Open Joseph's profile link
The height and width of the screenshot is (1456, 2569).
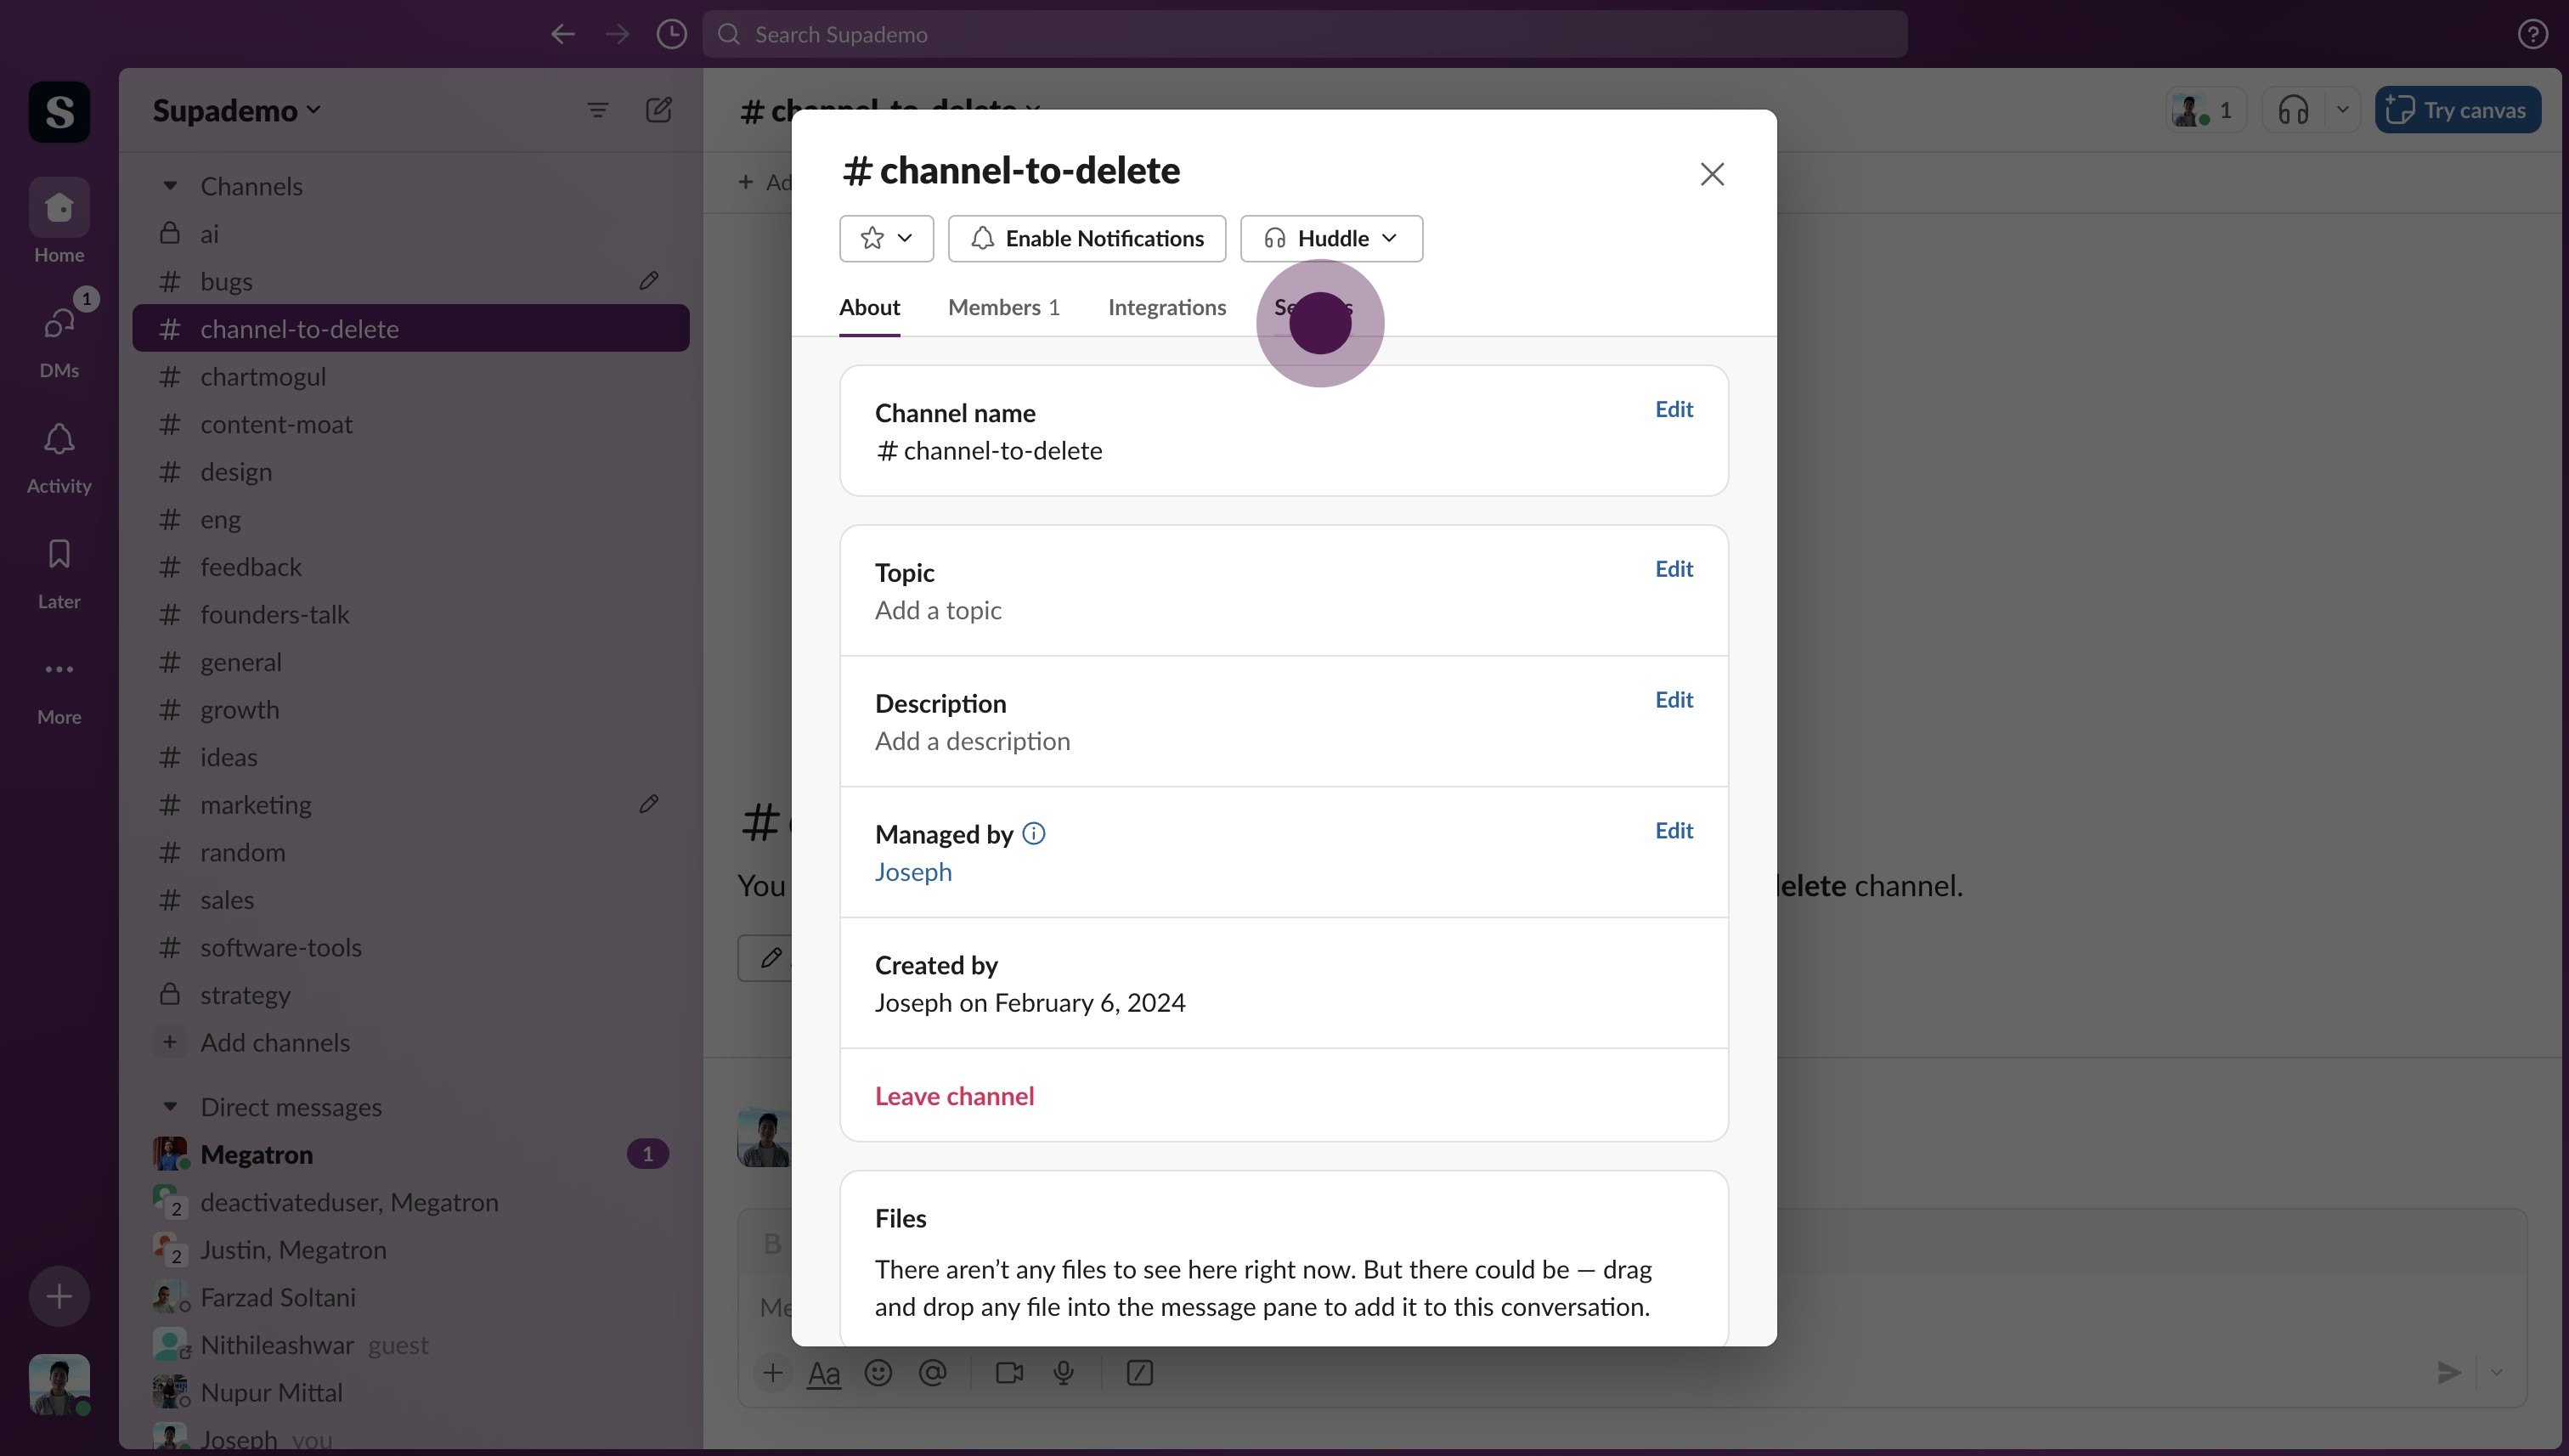coord(913,872)
